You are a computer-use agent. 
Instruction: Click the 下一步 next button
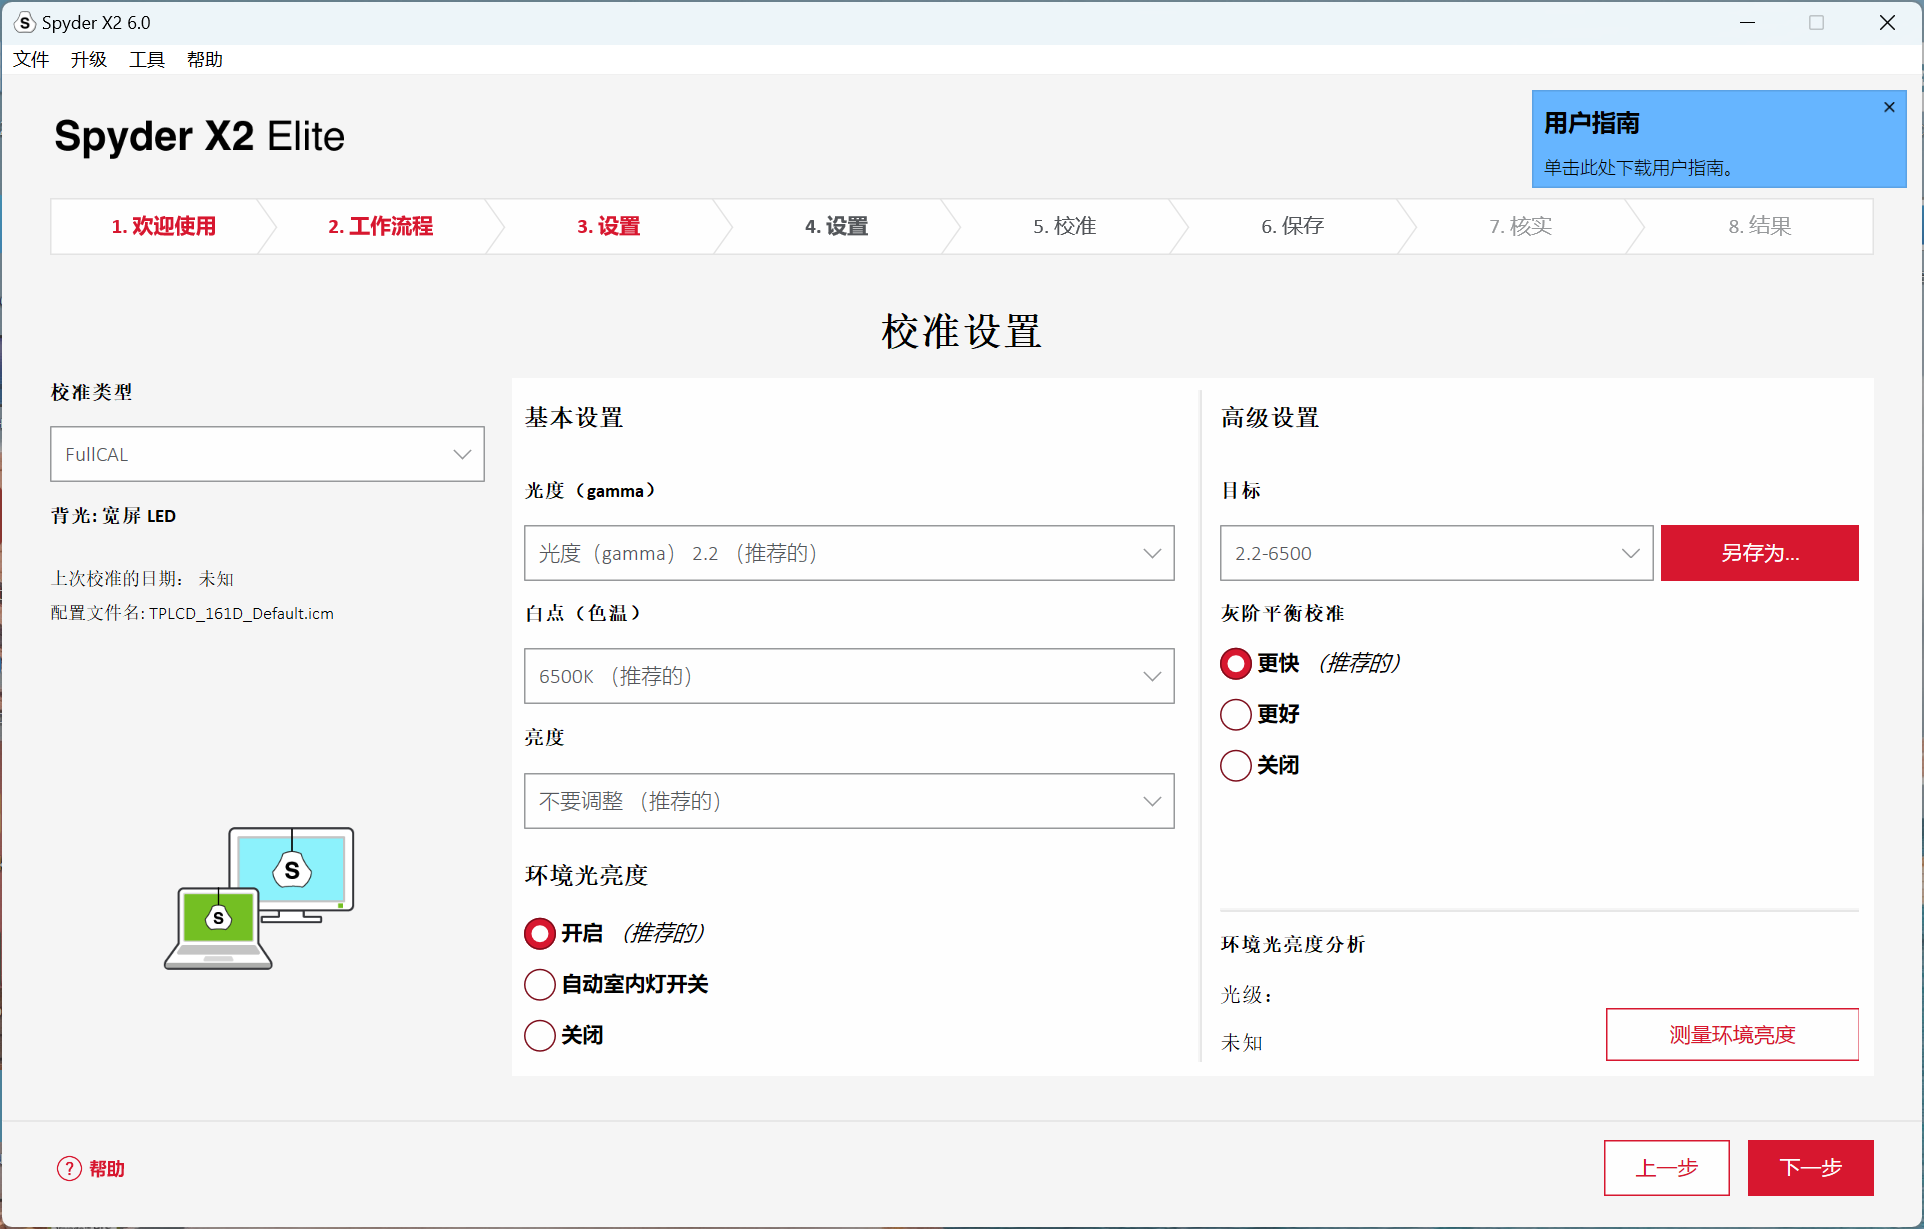[x=1810, y=1168]
